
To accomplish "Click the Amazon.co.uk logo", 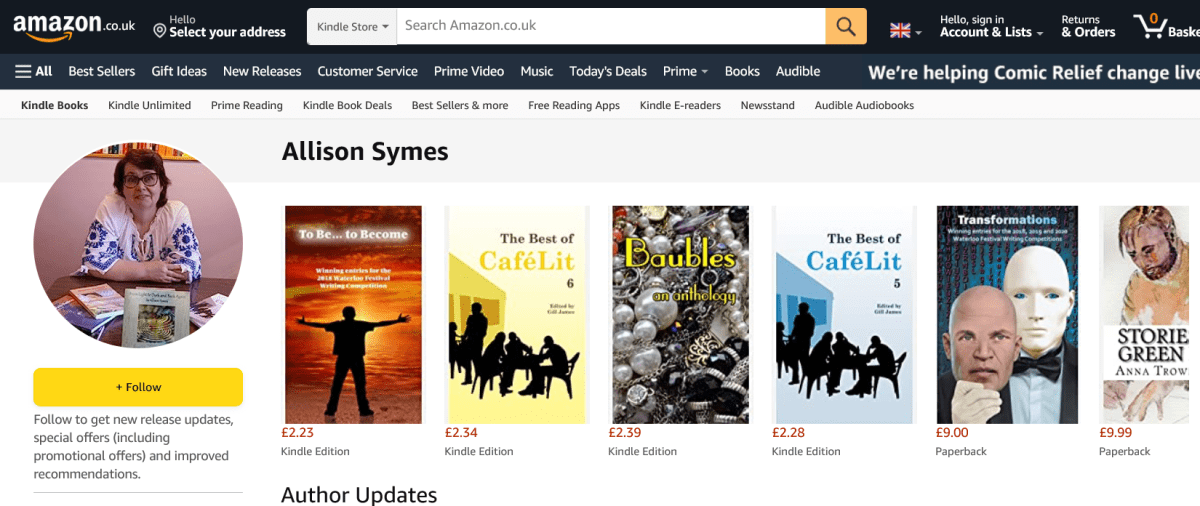I will click(x=74, y=26).
